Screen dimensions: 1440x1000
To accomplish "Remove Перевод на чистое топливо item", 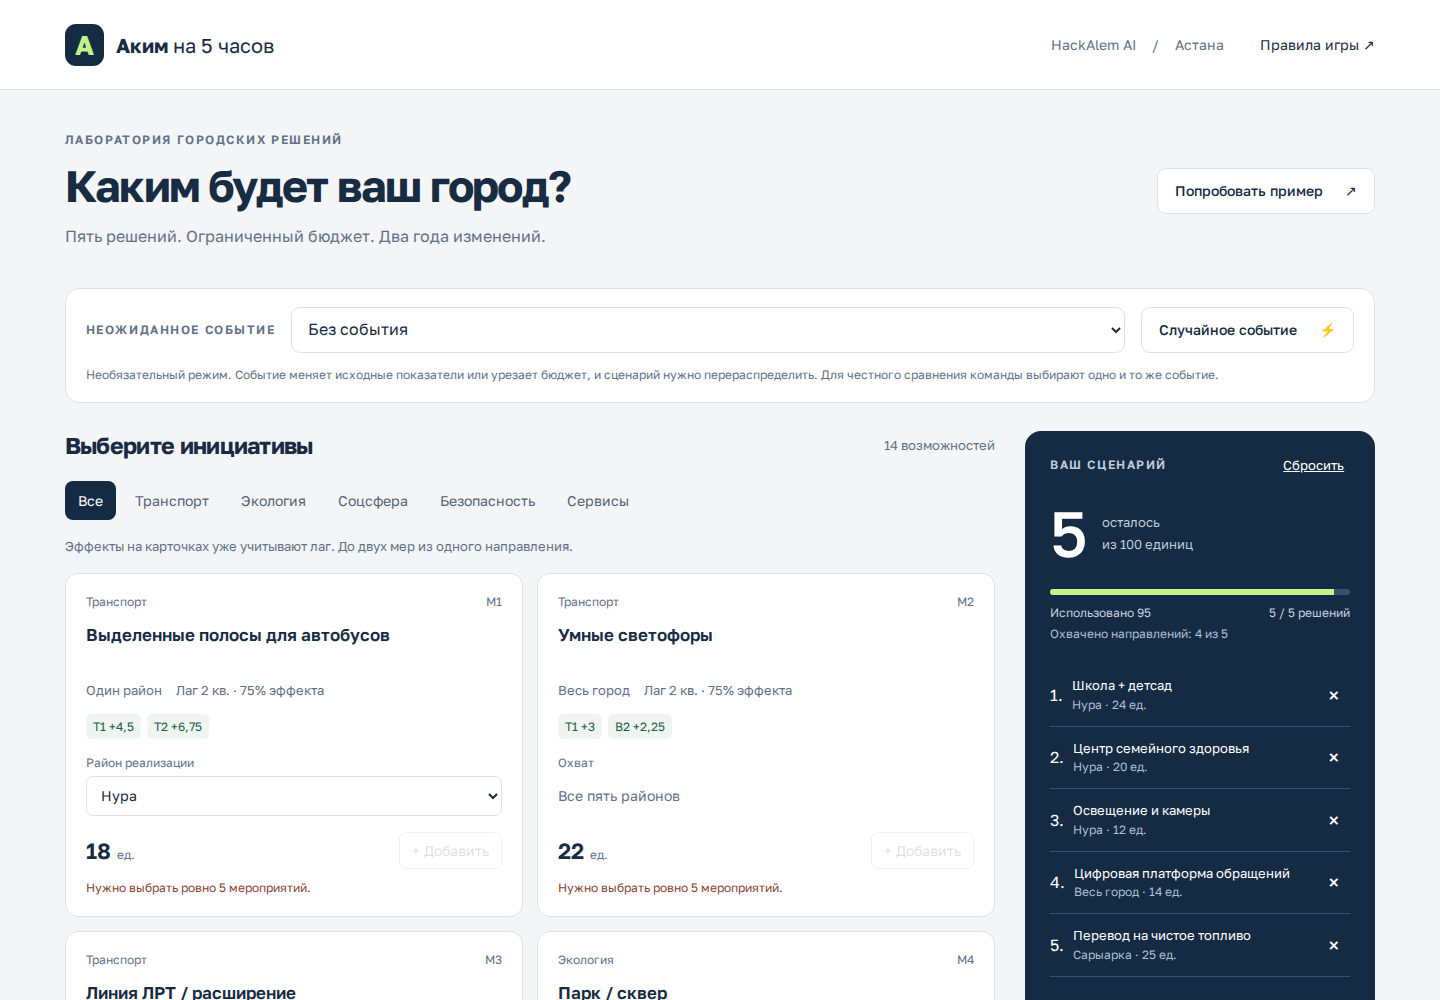I will click(x=1333, y=945).
